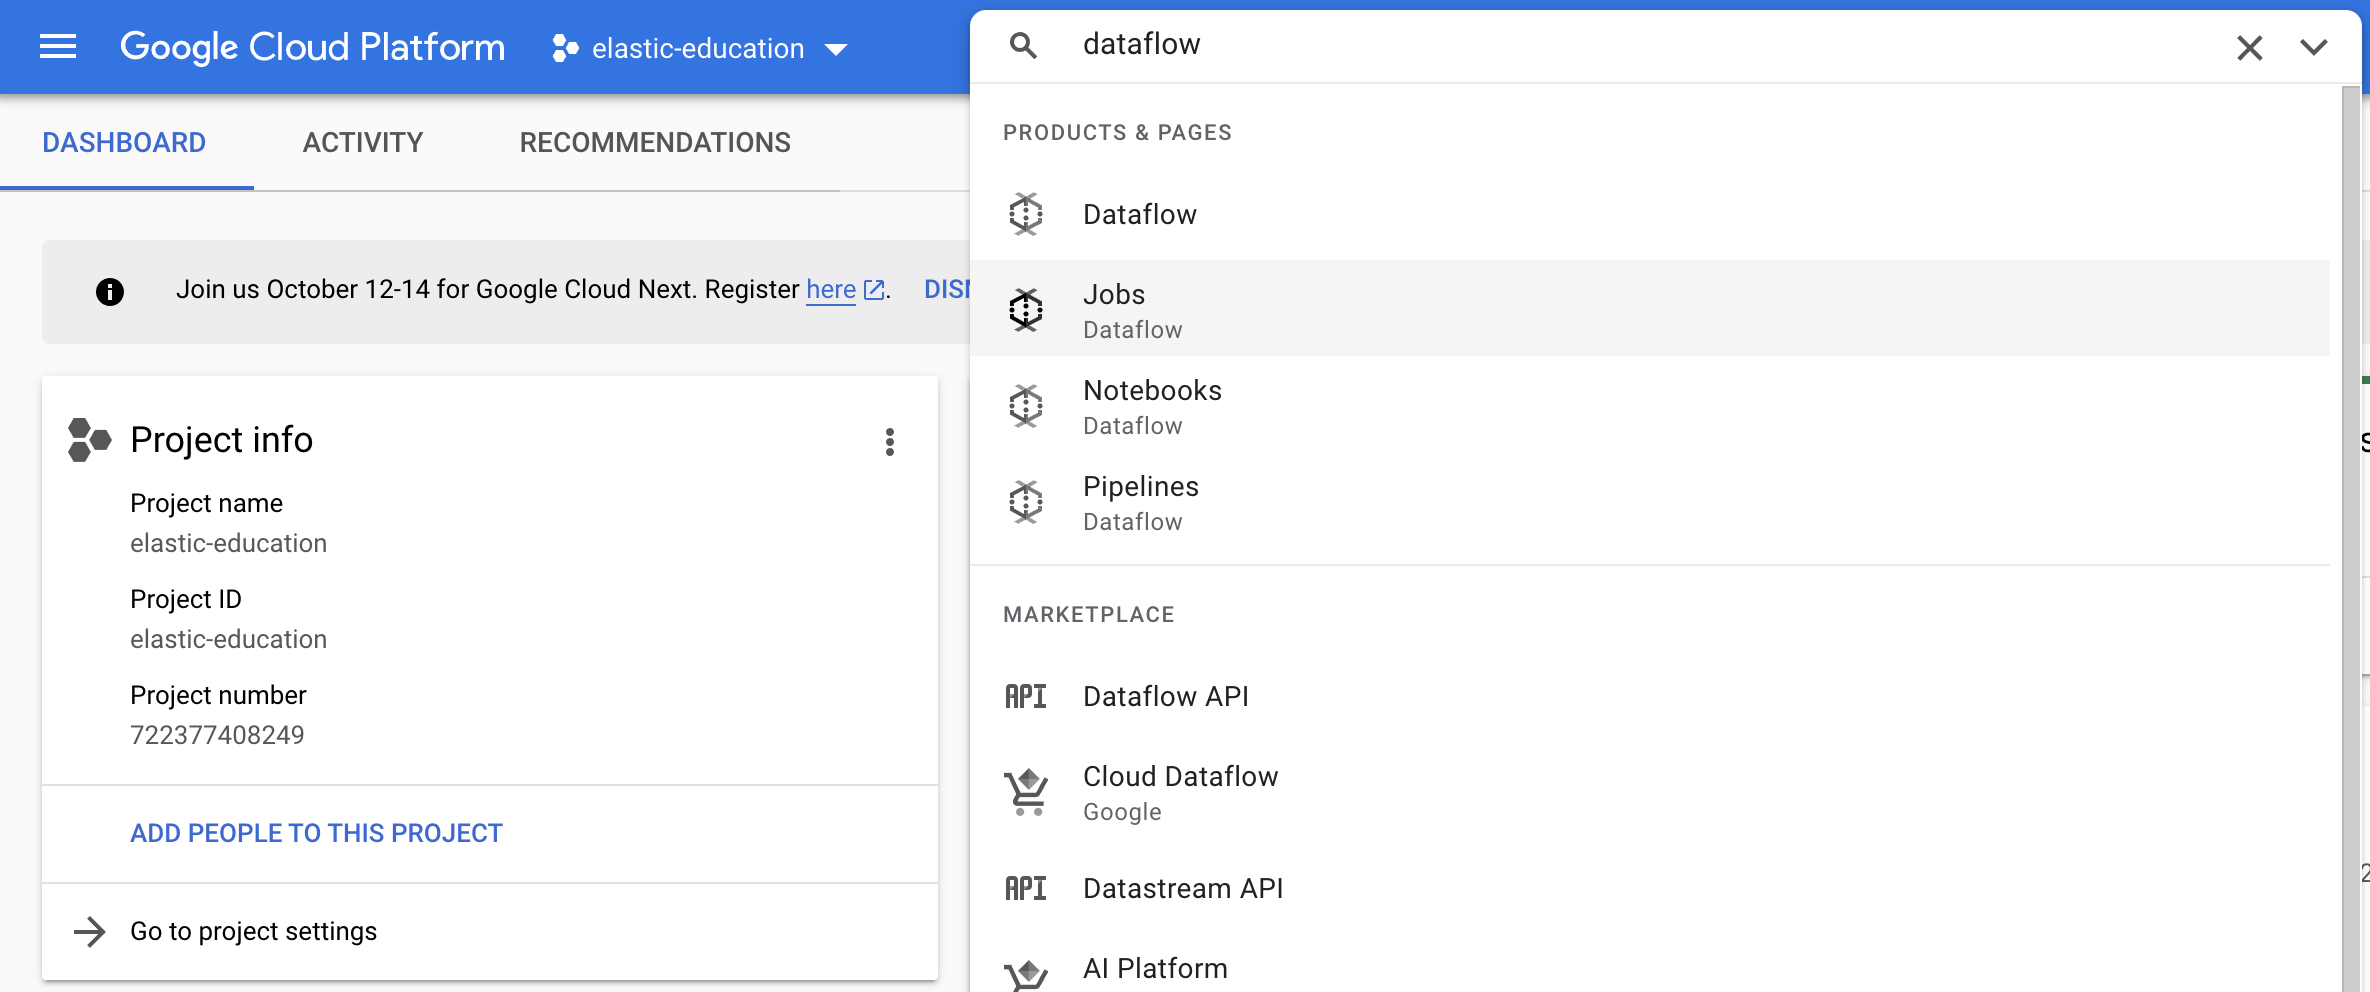Viewport: 2370px width, 992px height.
Task: Click the here link to register
Action: click(831, 289)
